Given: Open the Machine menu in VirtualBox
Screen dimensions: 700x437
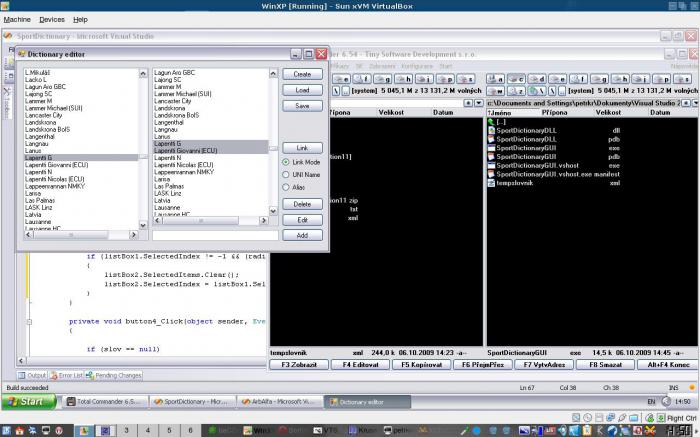Looking at the screenshot, I should click(17, 20).
